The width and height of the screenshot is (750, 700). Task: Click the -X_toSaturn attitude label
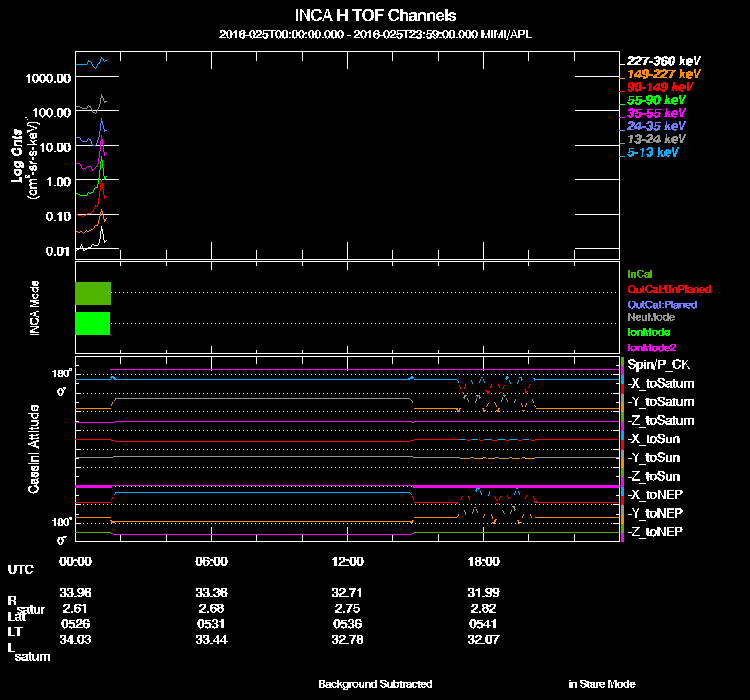click(x=660, y=384)
